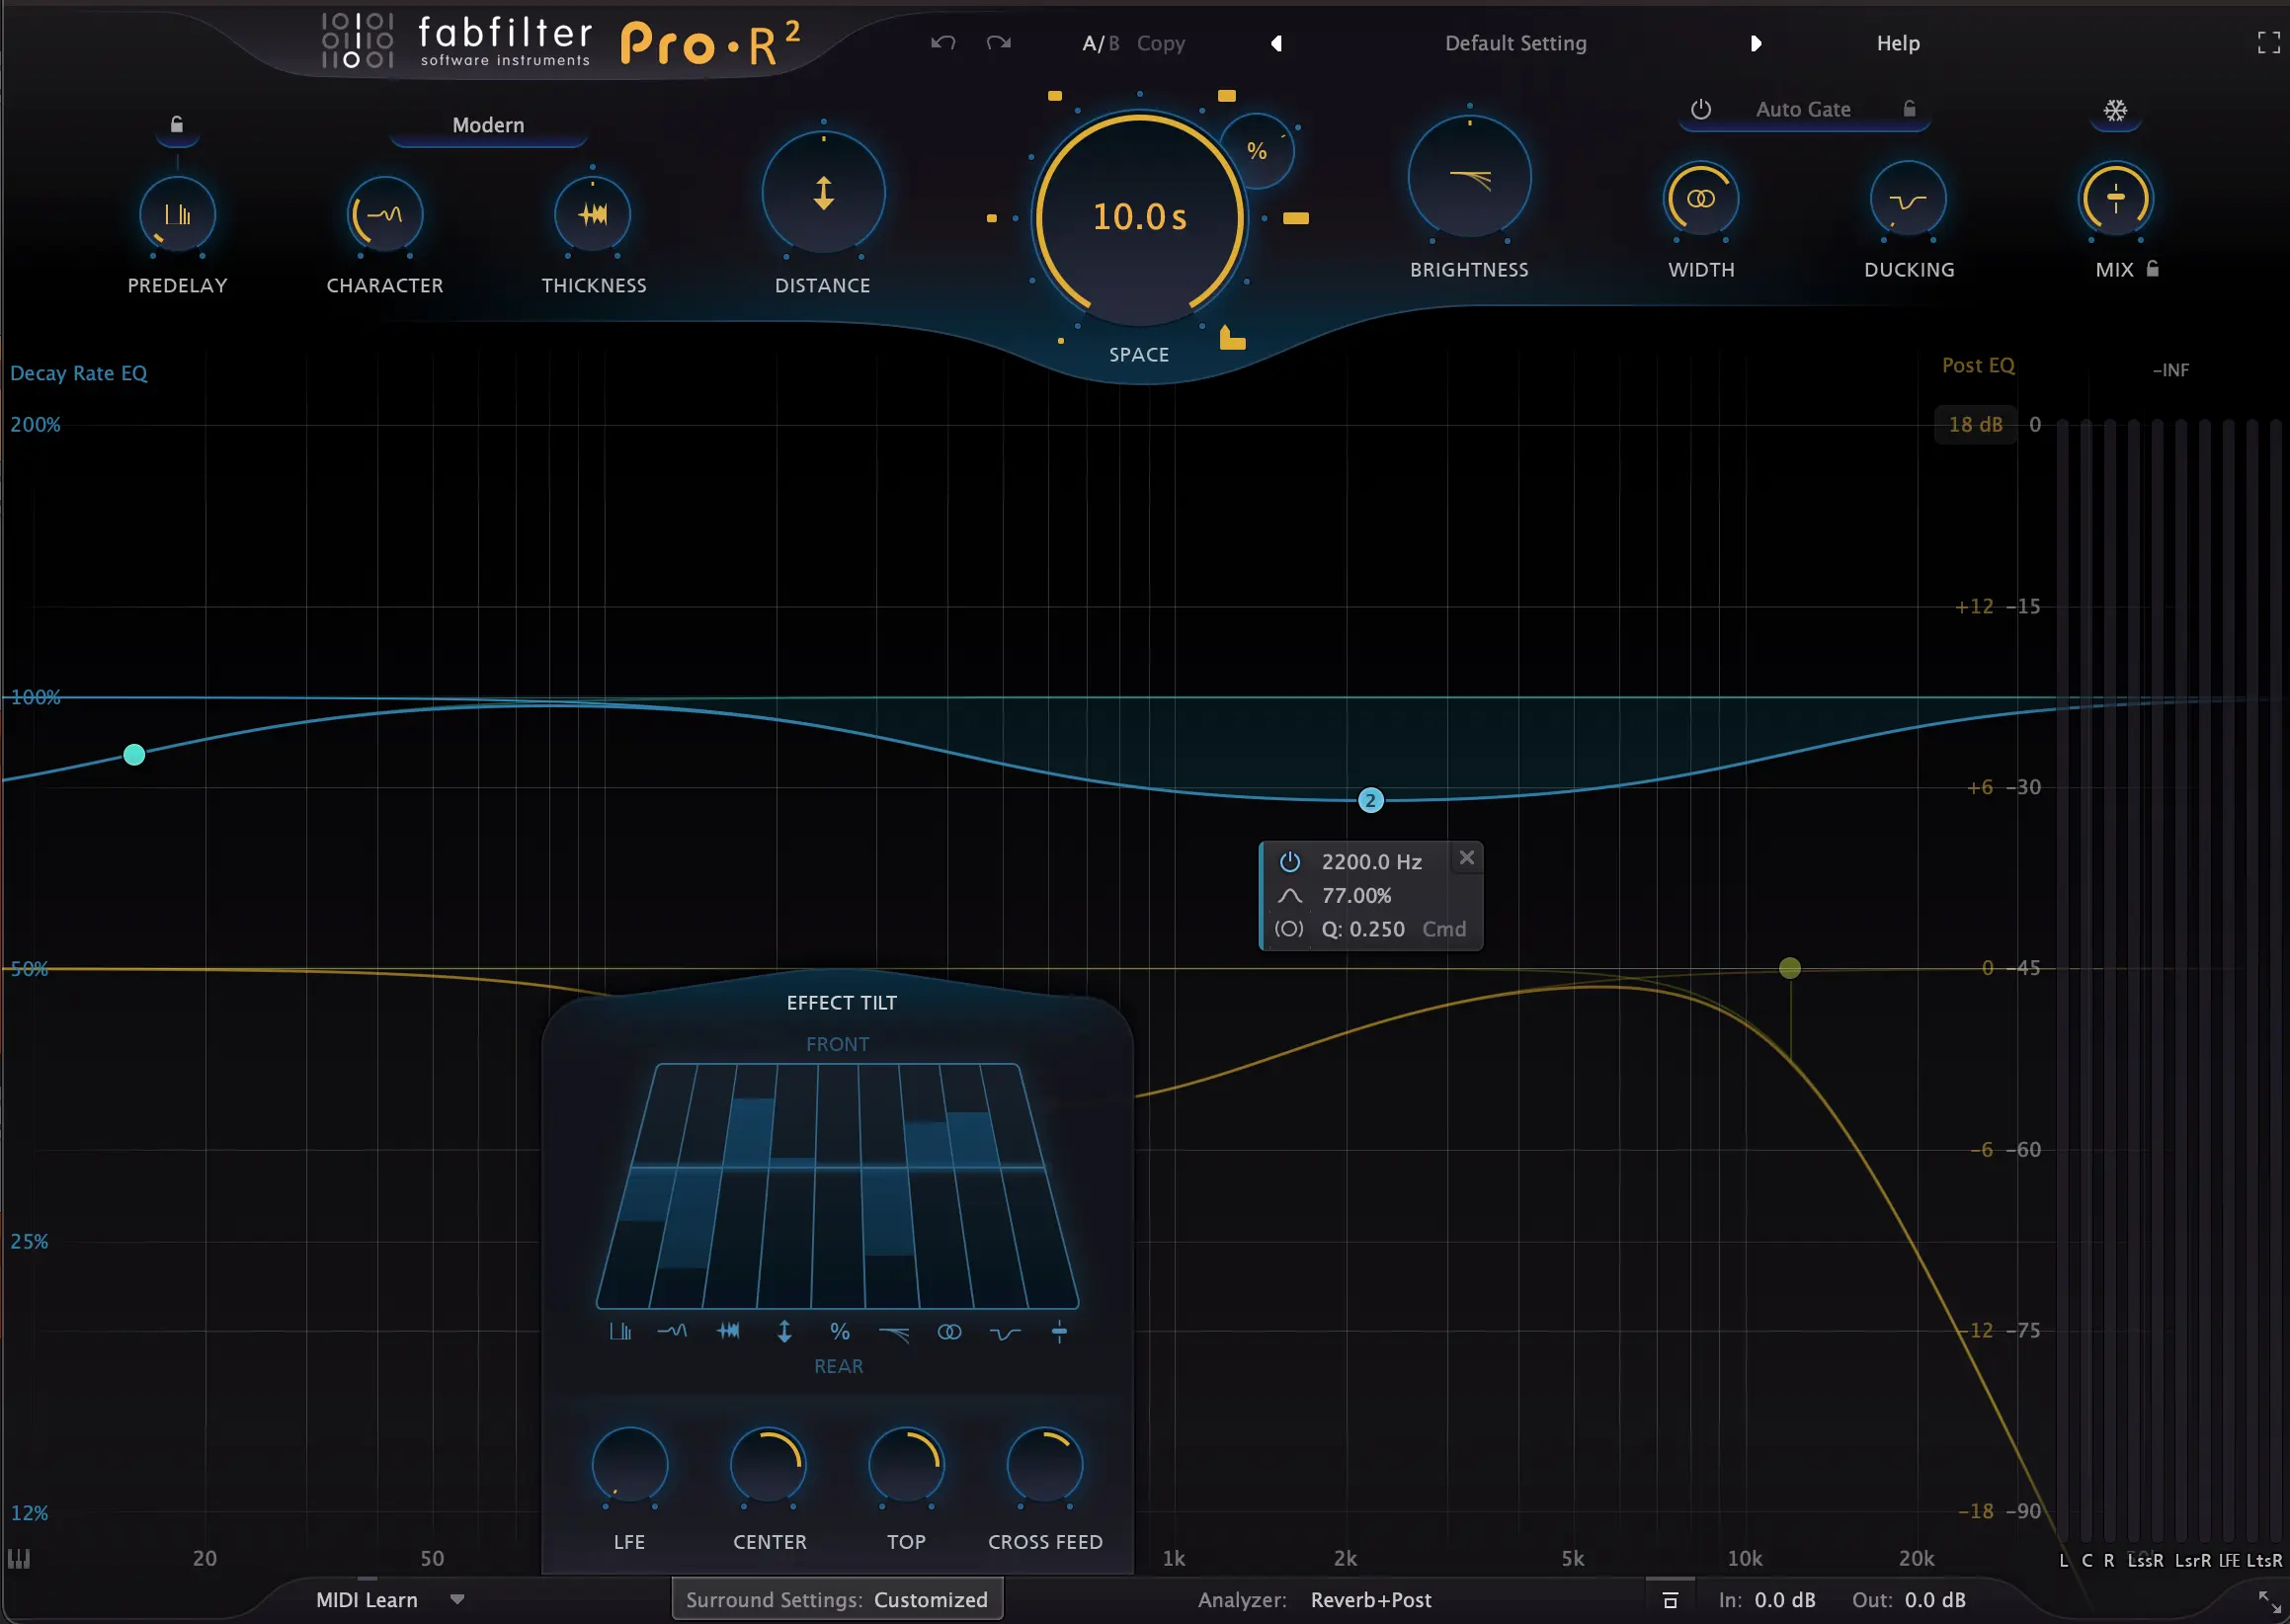Click the ducking icon below Effect Tilt grid

tap(1005, 1333)
